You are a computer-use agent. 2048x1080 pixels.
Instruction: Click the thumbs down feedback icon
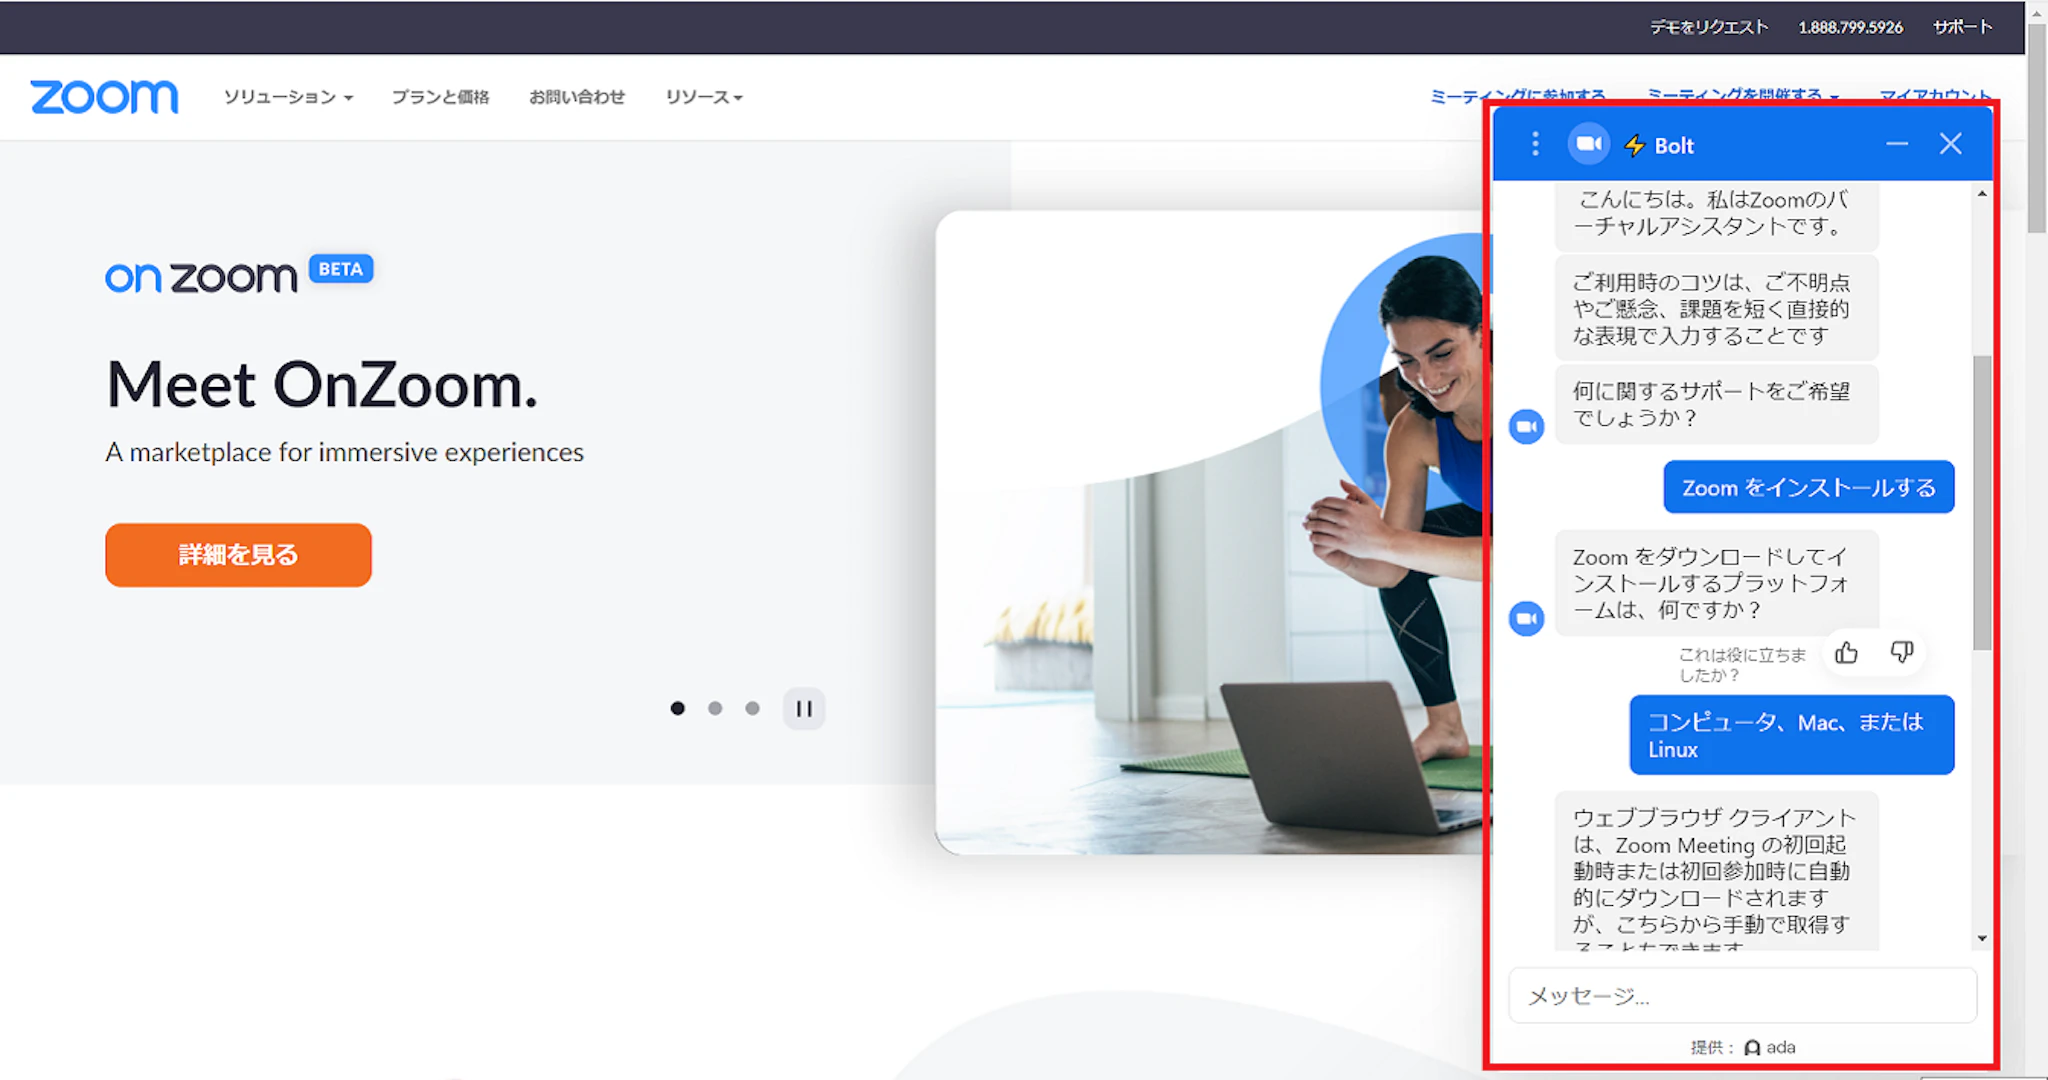pyautogui.click(x=1902, y=652)
